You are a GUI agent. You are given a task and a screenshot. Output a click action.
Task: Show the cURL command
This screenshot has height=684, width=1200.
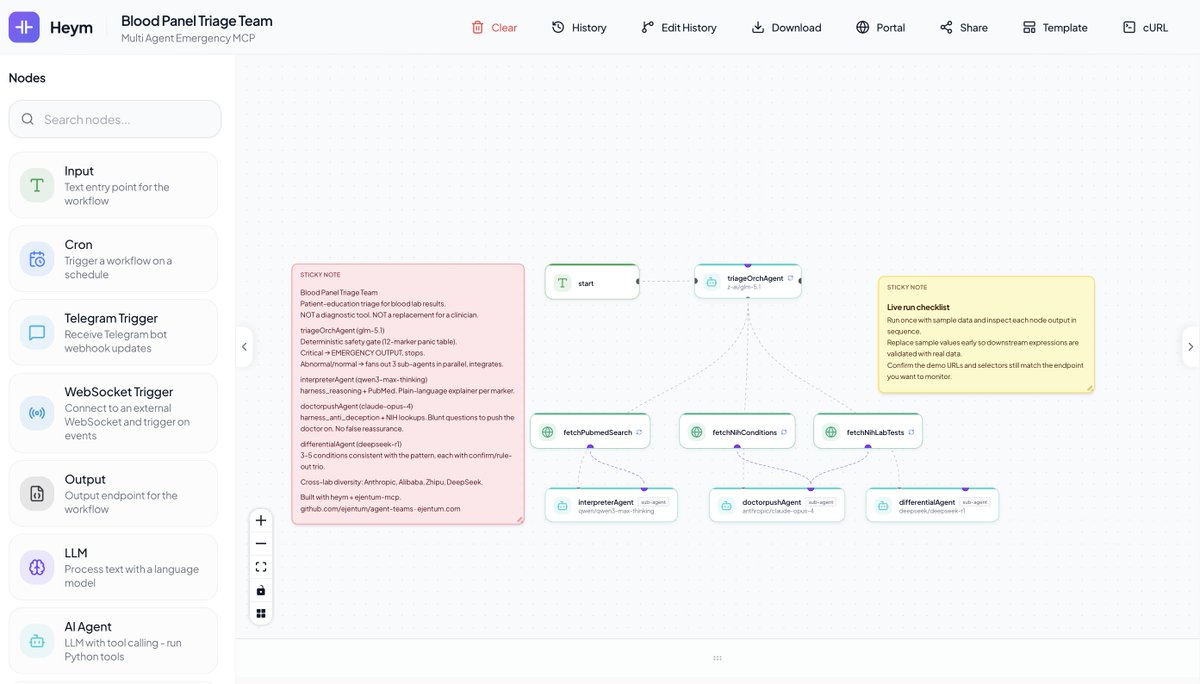click(1145, 27)
